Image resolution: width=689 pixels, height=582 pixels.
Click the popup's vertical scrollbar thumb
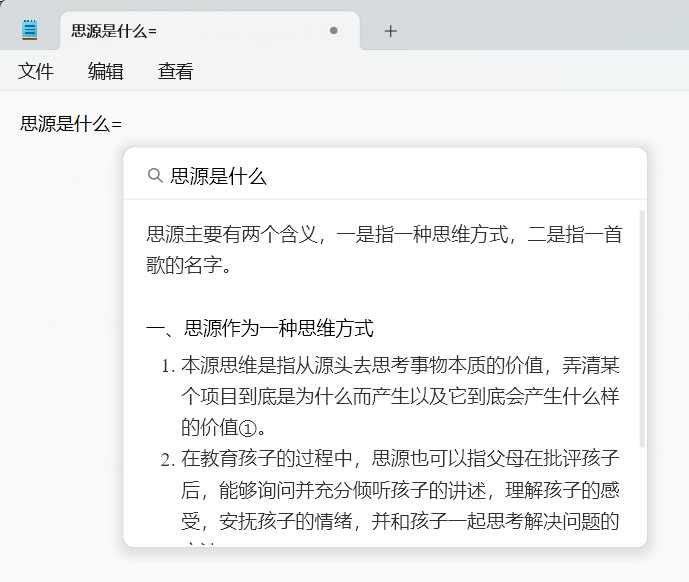pos(642,329)
